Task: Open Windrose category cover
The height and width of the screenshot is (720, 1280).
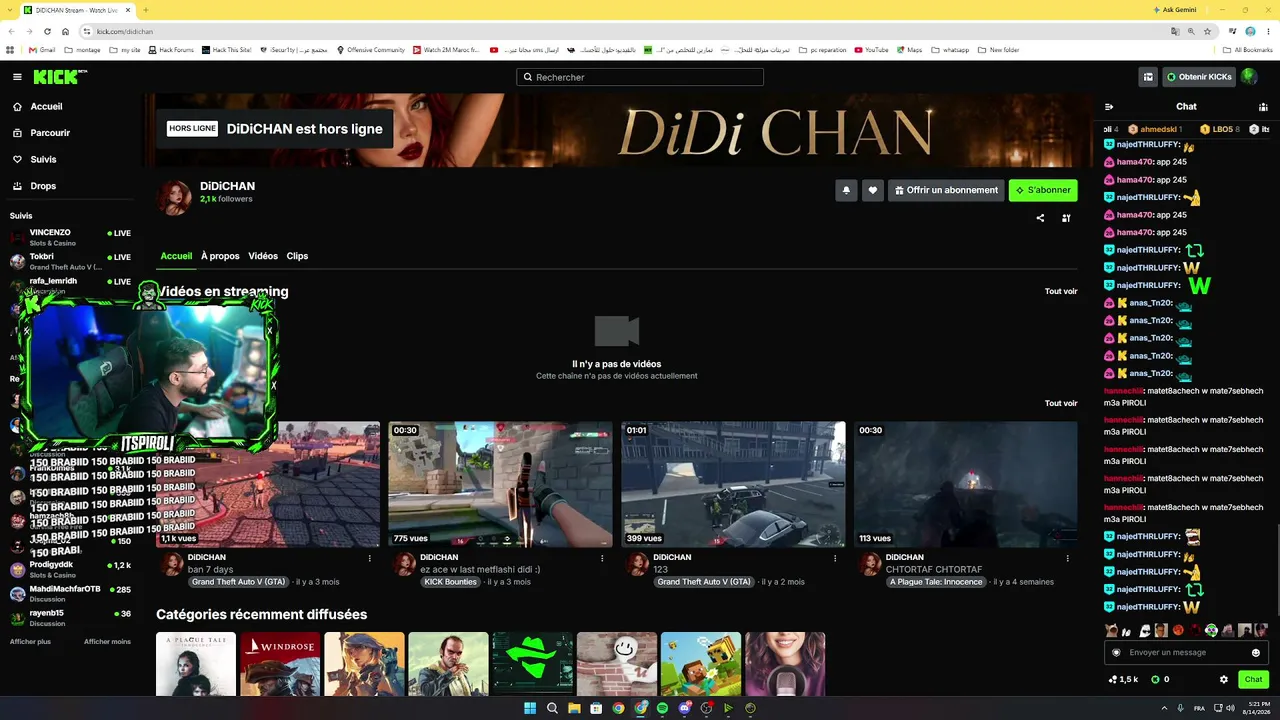Action: [x=280, y=664]
